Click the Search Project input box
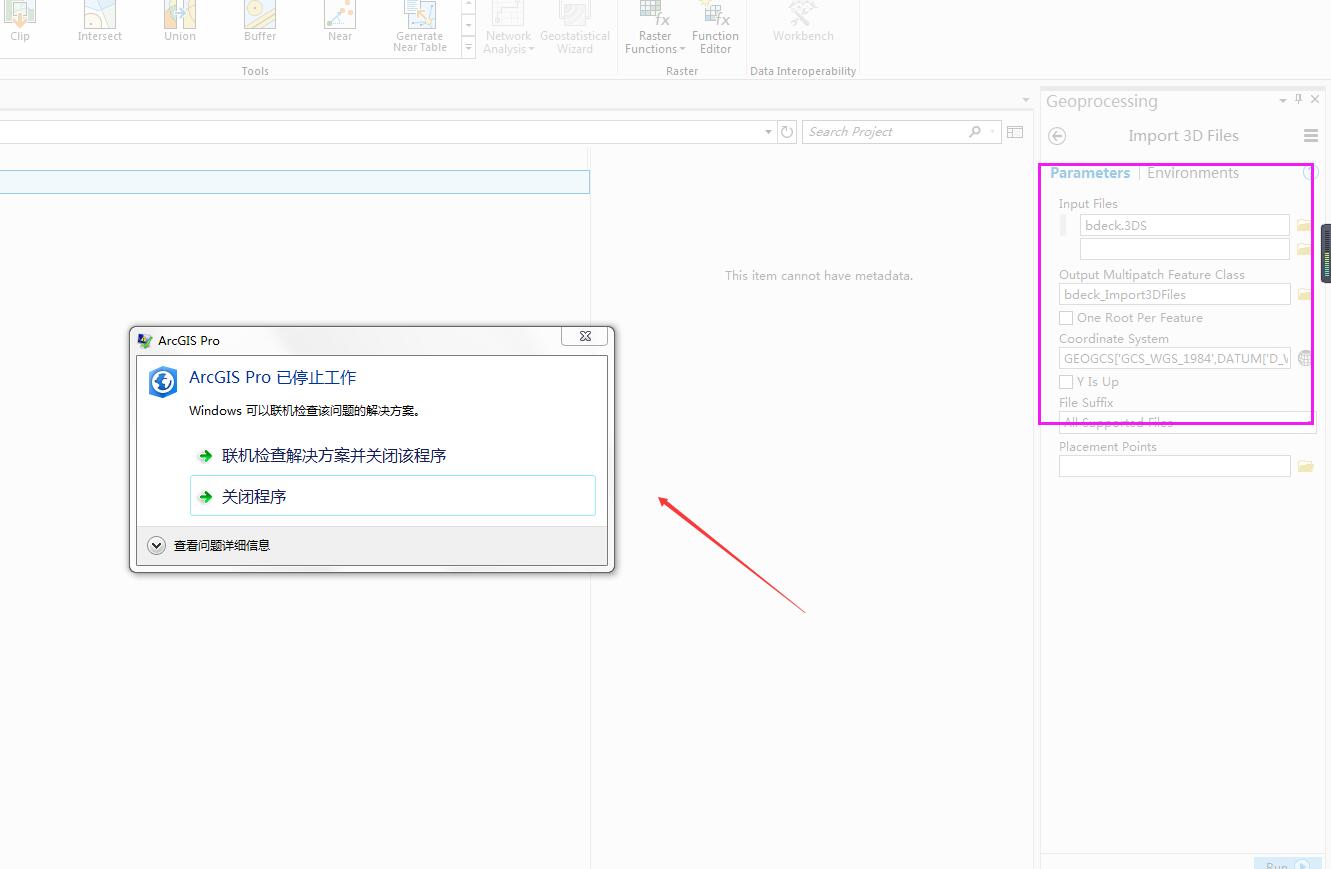The width and height of the screenshot is (1331, 869). pos(885,132)
